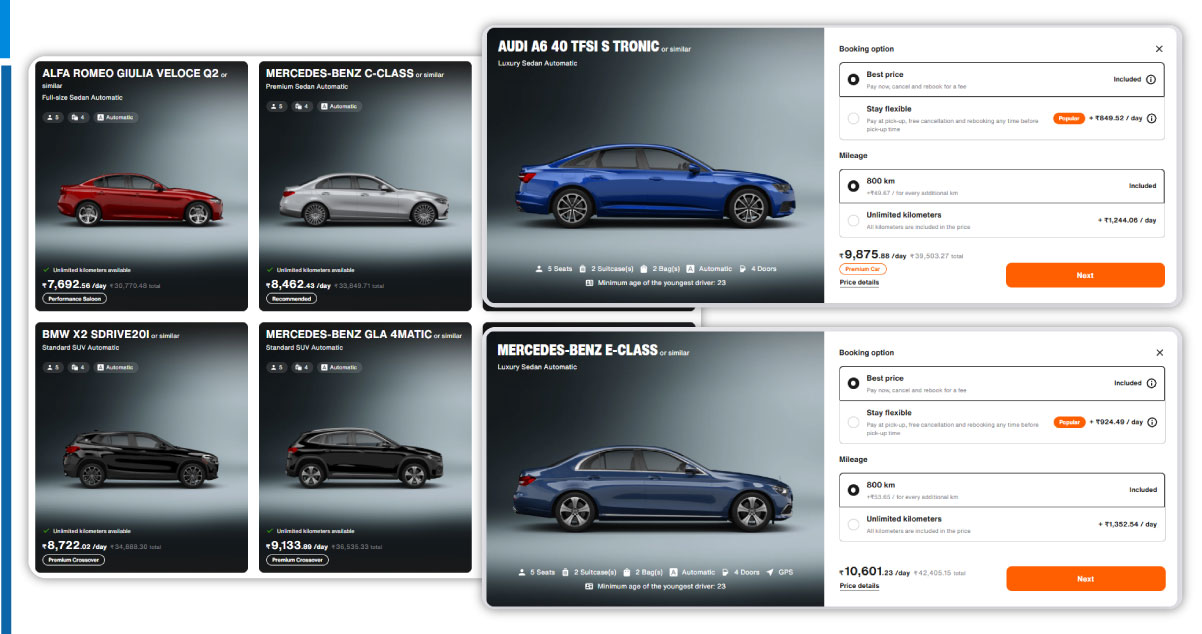Click the Recommended tag on C-Class card
1202x634 pixels.
tap(290, 298)
